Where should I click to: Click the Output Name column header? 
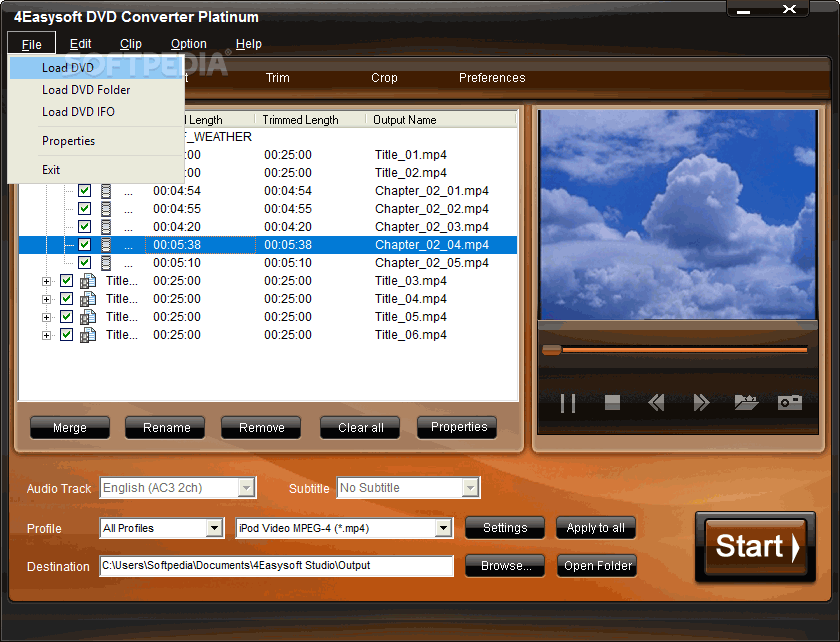pos(440,120)
